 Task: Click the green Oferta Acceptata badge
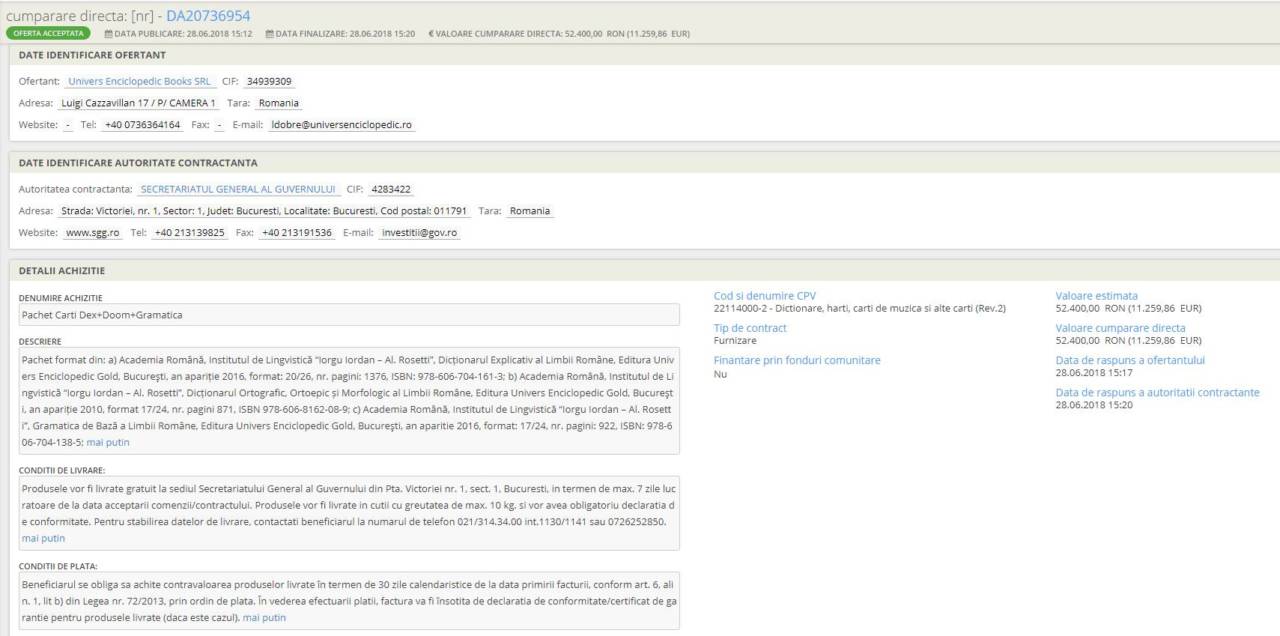tap(48, 34)
